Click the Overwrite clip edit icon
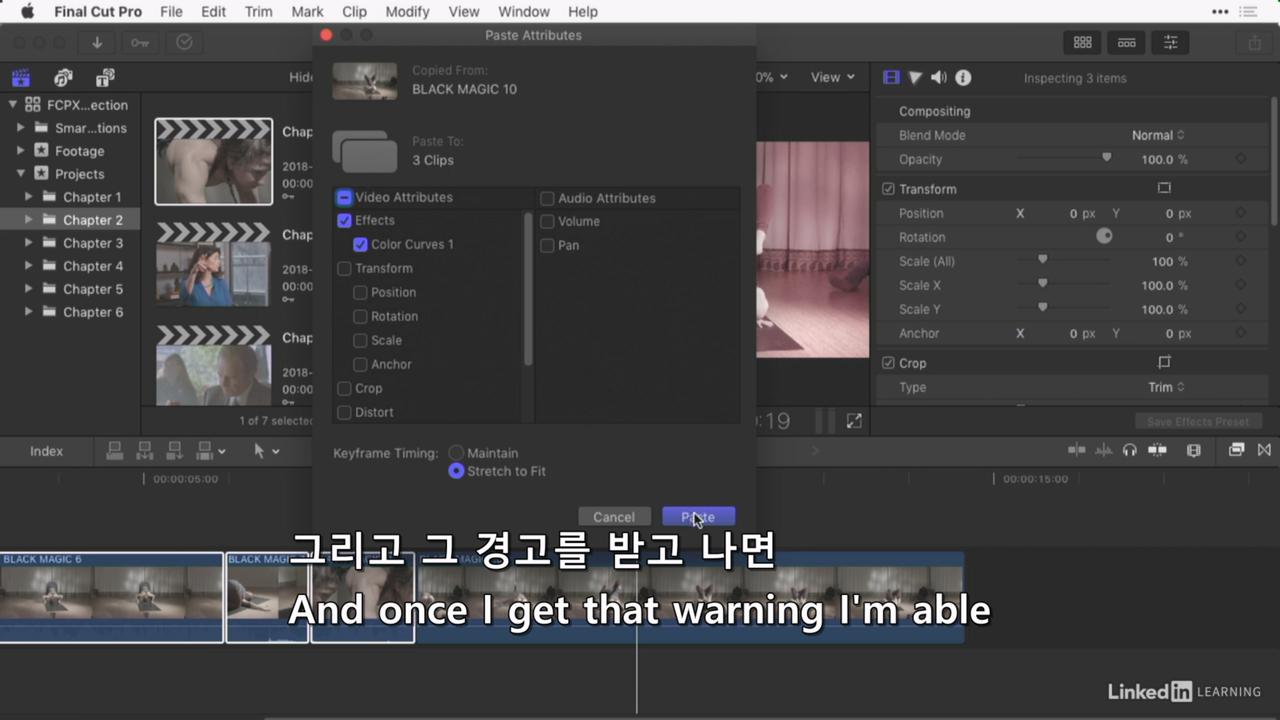Image resolution: width=1280 pixels, height=720 pixels. pos(207,451)
